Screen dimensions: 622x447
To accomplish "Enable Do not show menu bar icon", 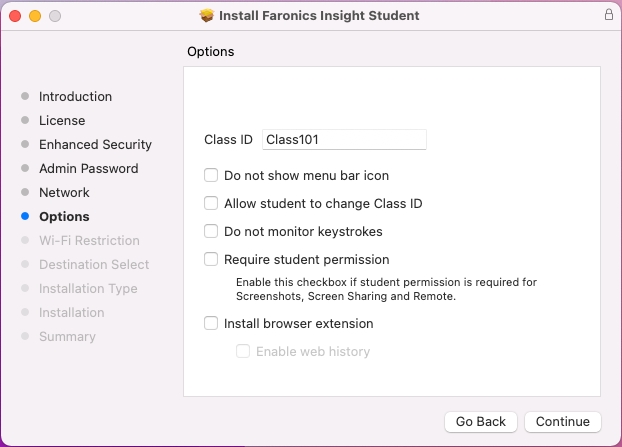I will click(x=211, y=175).
